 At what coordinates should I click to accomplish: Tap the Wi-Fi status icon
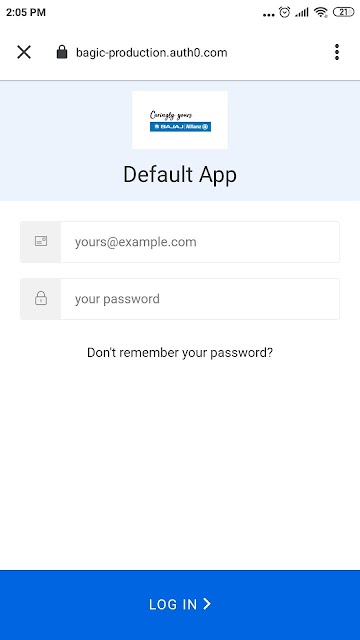(x=321, y=12)
